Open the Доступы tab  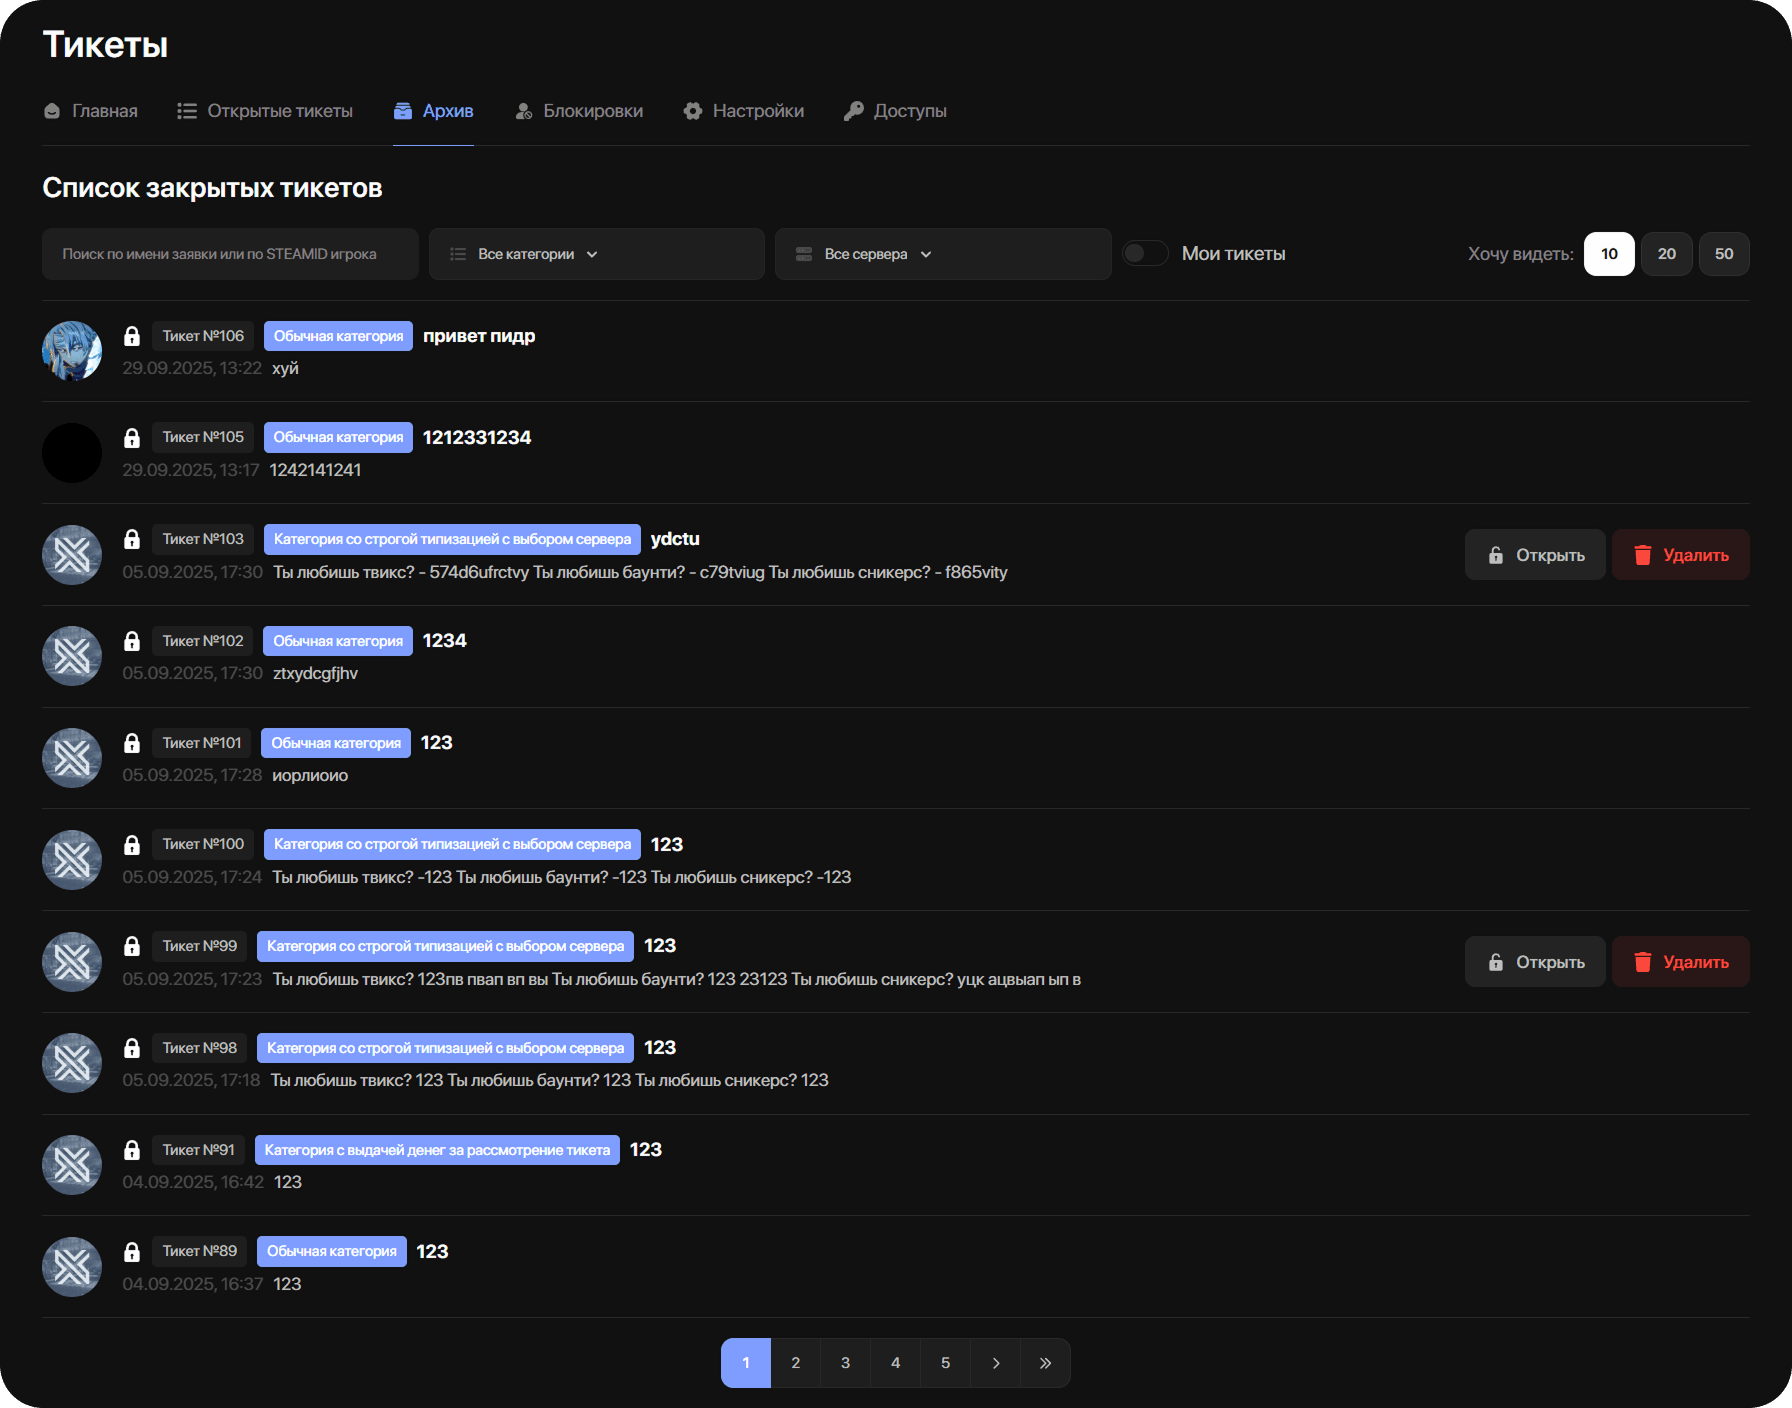(895, 111)
